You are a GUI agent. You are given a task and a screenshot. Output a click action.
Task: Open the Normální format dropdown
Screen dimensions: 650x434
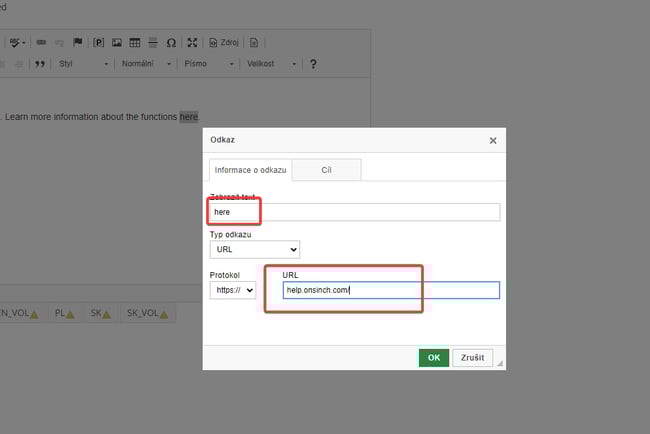point(146,64)
